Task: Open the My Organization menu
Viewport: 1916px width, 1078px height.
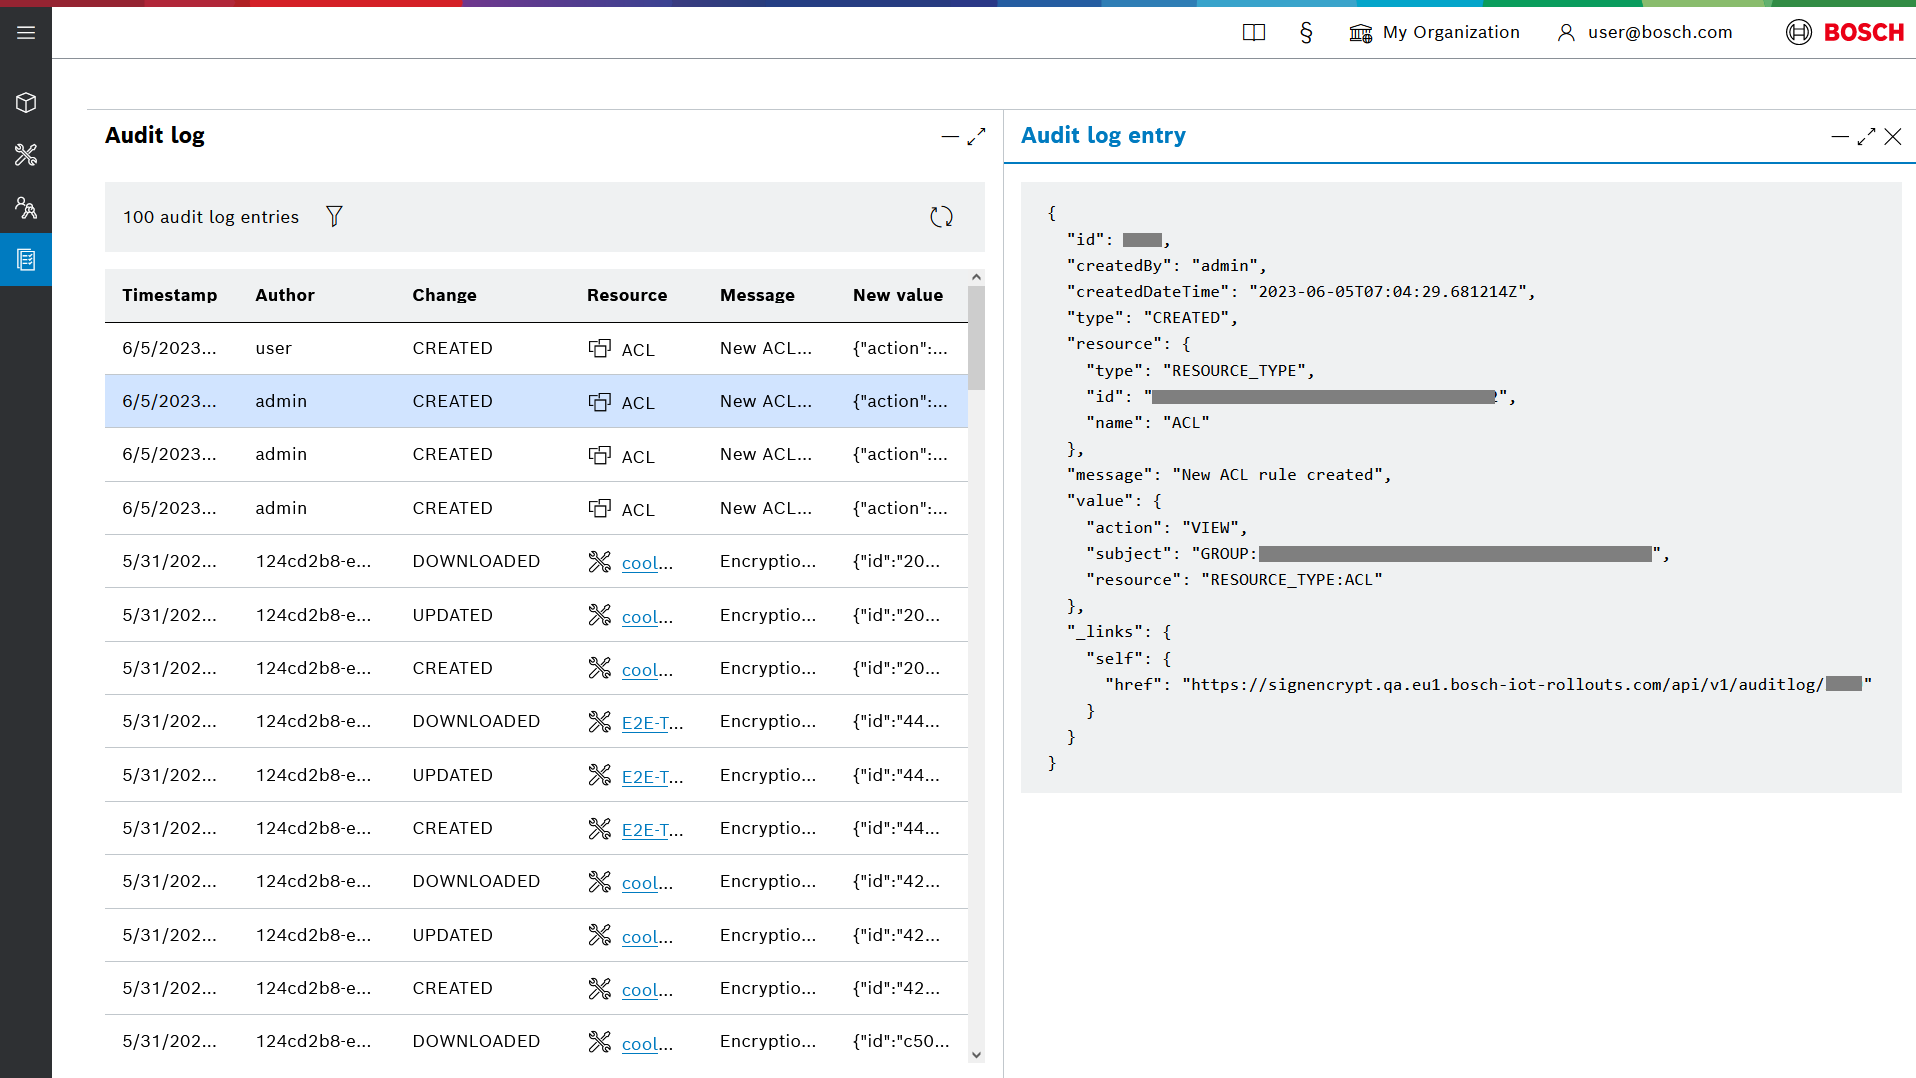Action: [1434, 33]
